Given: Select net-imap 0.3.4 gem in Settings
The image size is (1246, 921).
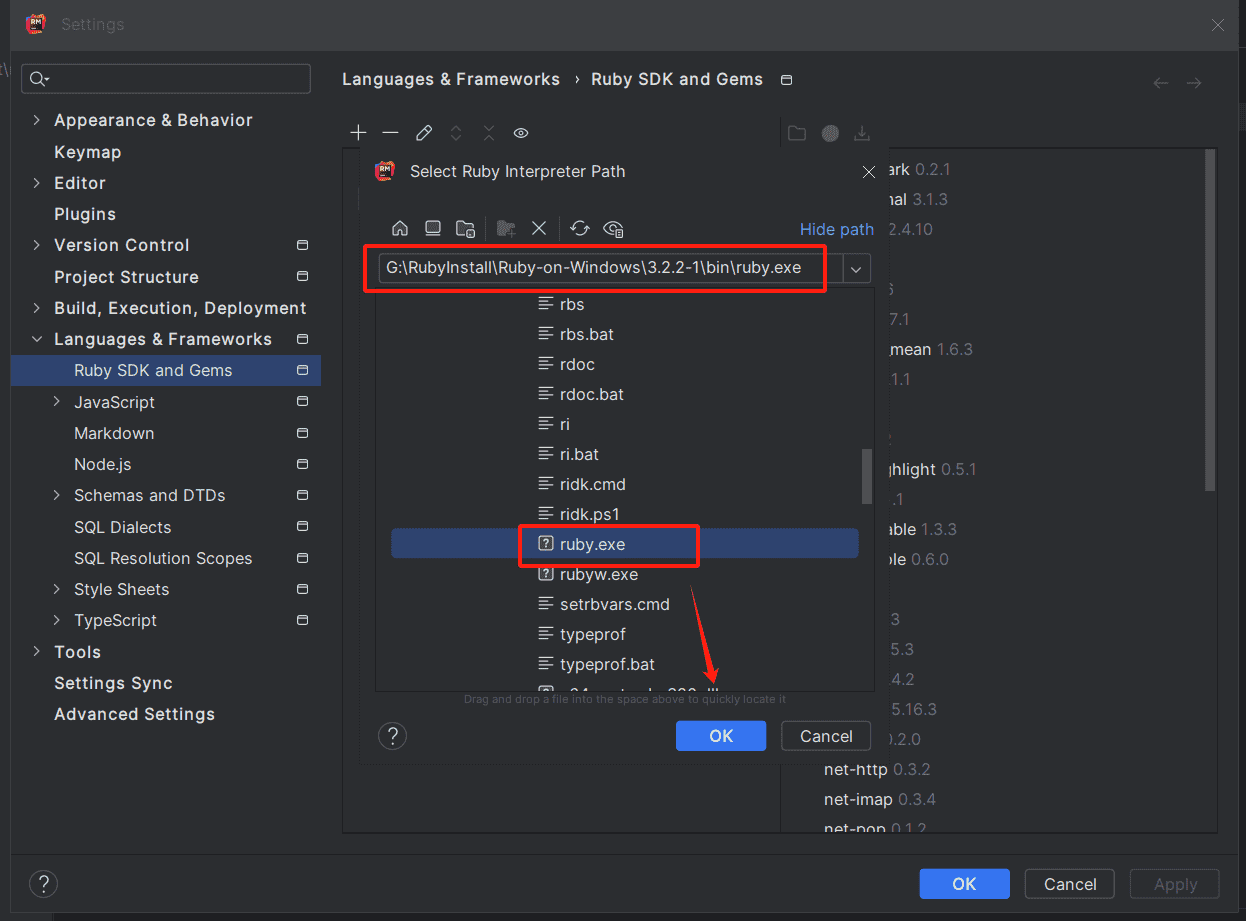Looking at the screenshot, I should 880,799.
